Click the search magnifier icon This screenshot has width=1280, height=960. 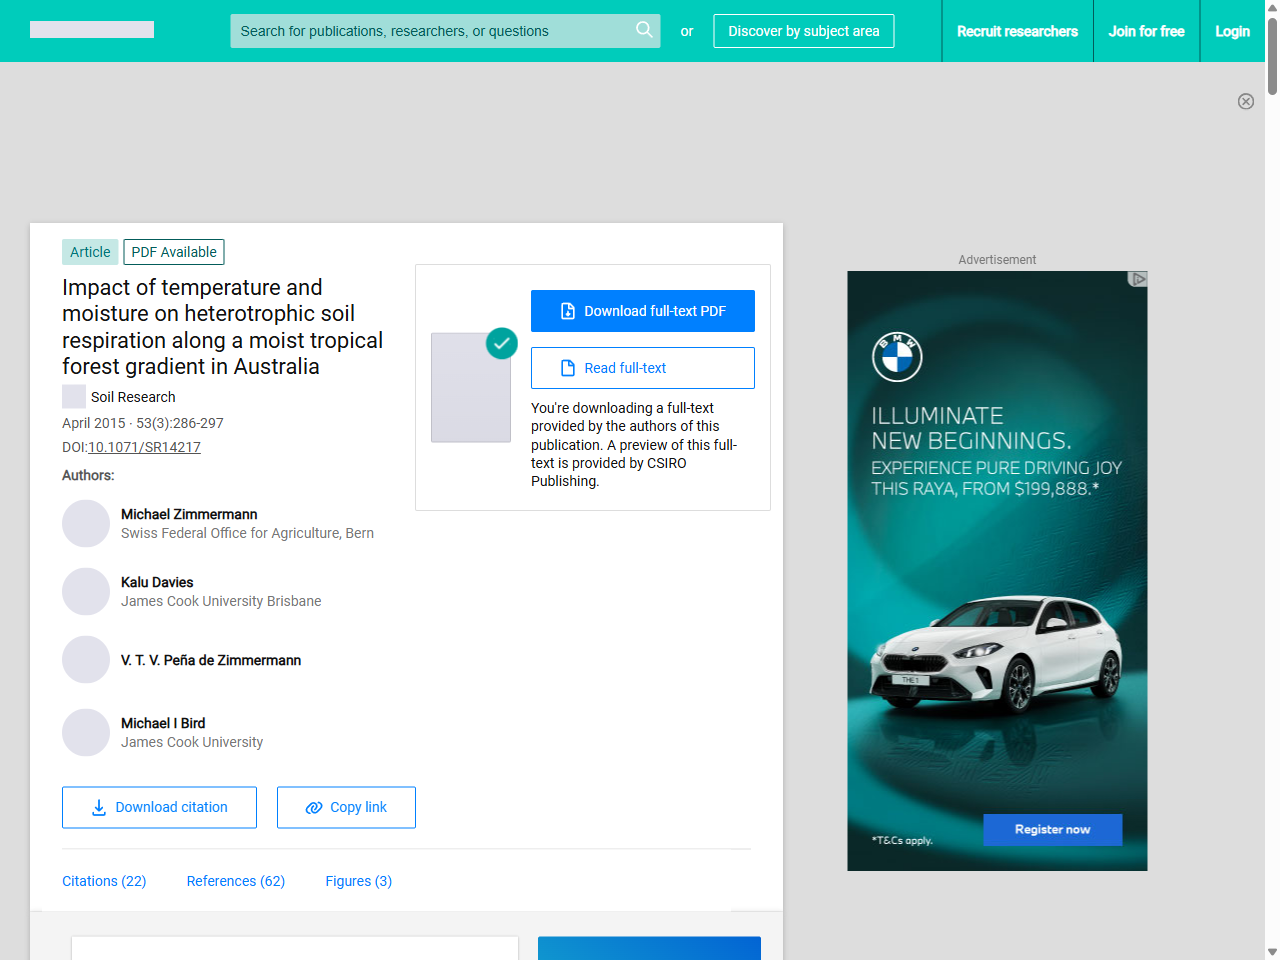point(644,30)
